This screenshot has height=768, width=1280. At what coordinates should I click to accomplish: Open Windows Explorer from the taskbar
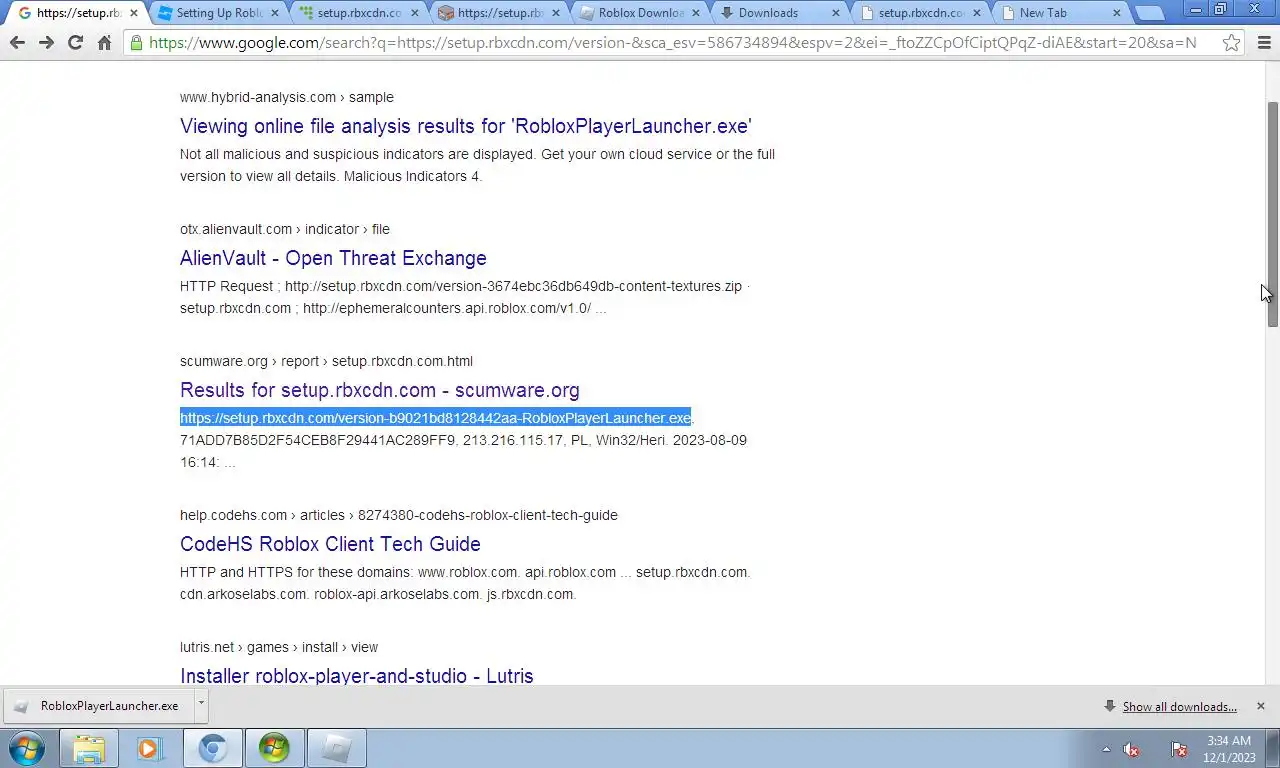point(89,748)
